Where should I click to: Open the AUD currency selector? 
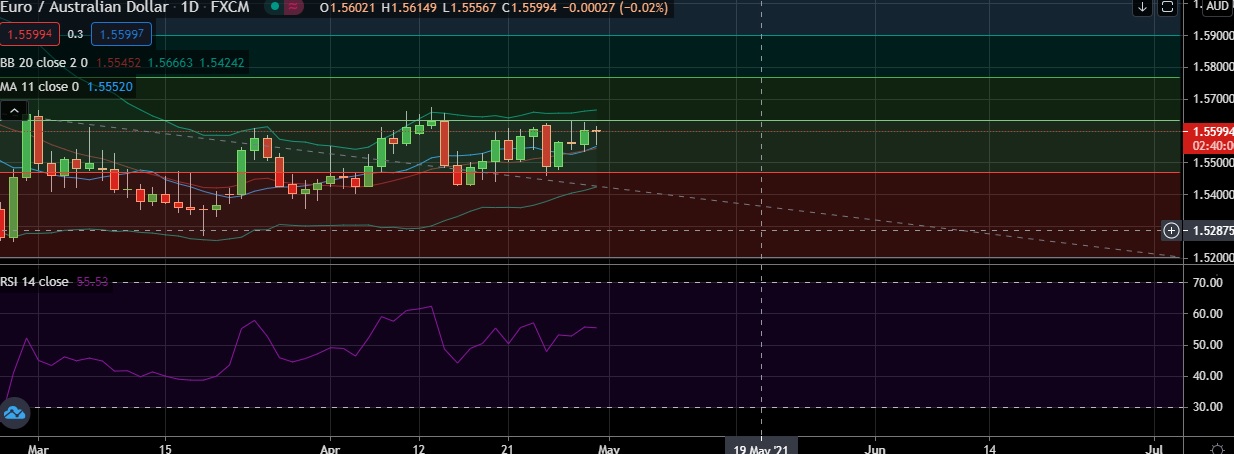pyautogui.click(x=1216, y=6)
